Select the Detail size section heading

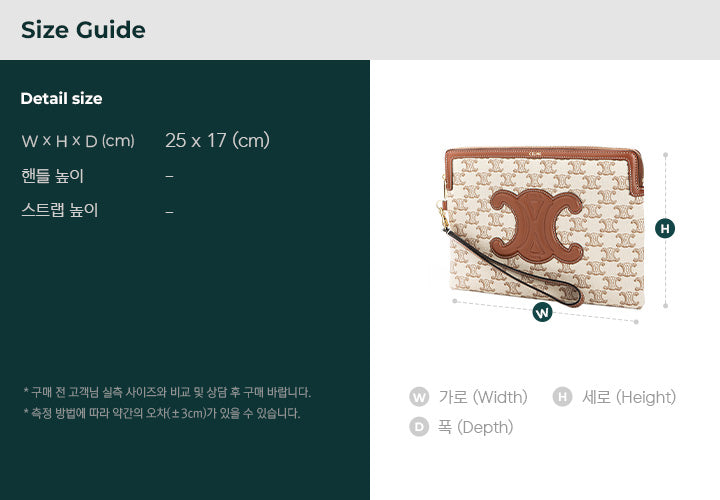tap(61, 98)
